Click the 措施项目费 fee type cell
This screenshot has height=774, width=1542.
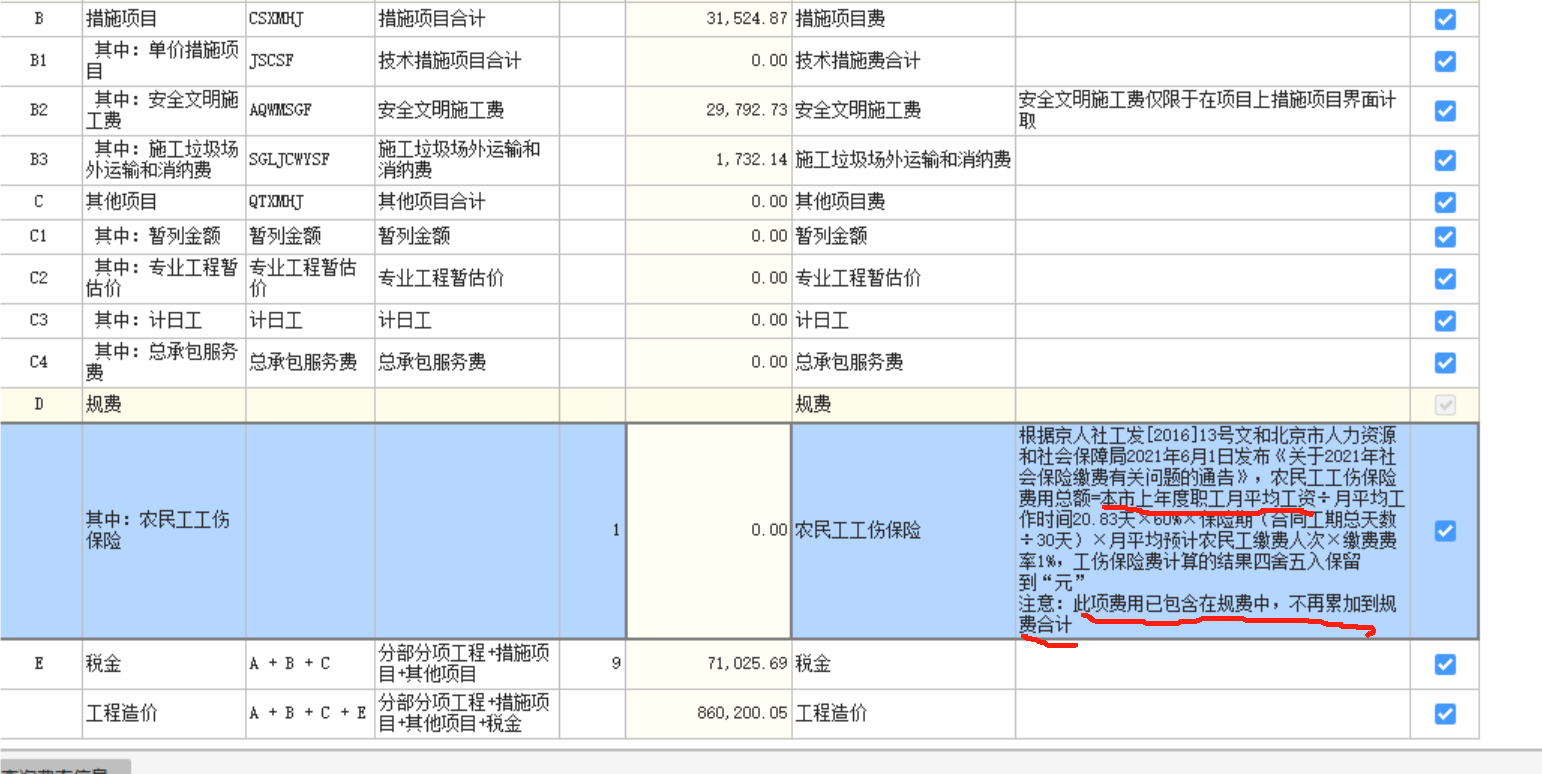click(903, 19)
